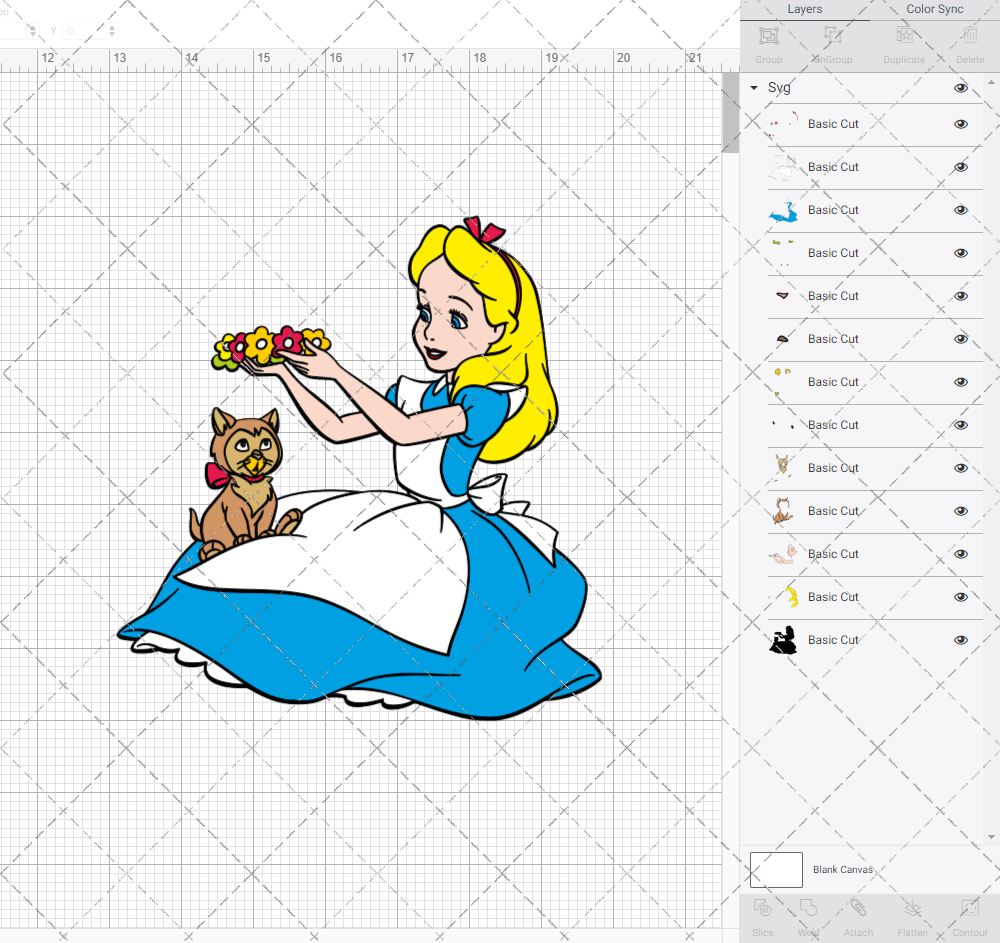Viewport: 1000px width, 943px height.
Task: Hide the brown cat body Basic Cut layer
Action: pyautogui.click(x=961, y=511)
